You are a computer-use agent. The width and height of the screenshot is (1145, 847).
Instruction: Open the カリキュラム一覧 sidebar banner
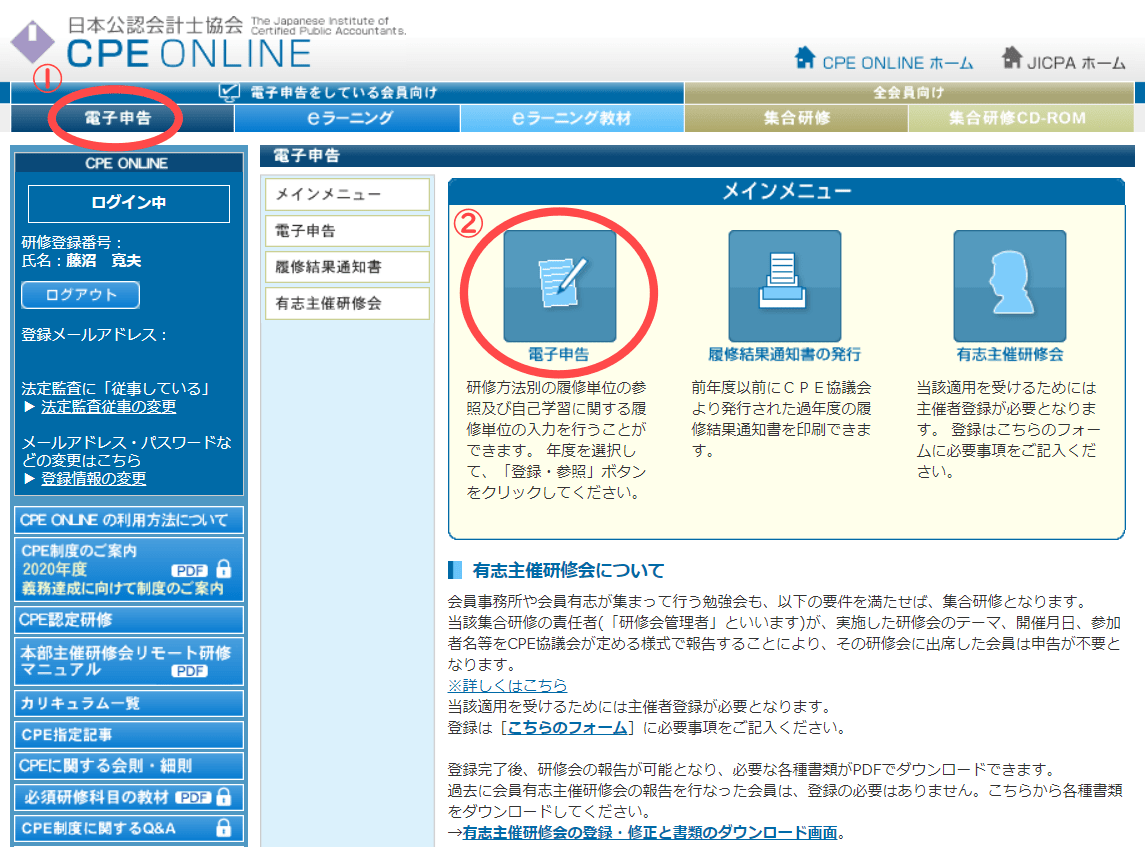point(129,703)
